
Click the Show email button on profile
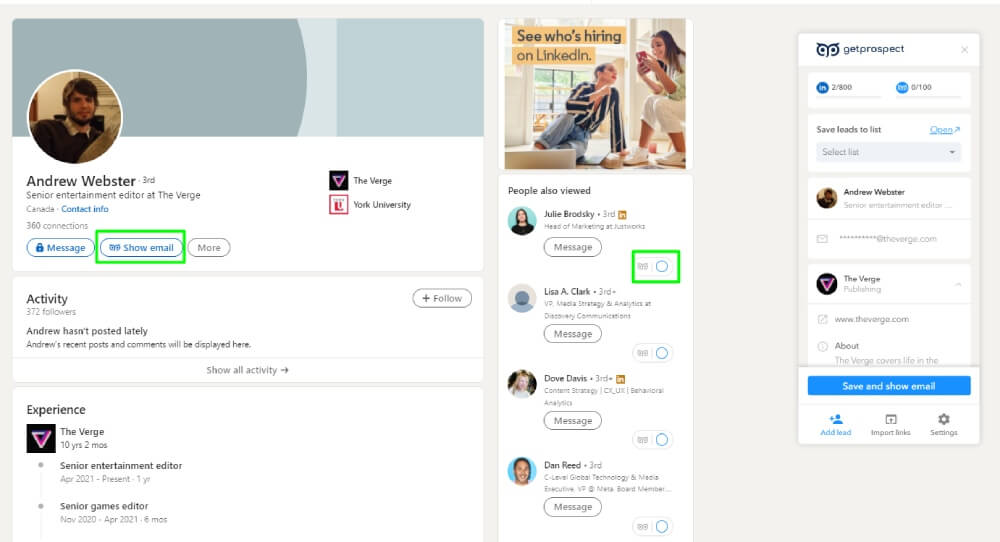coord(141,247)
